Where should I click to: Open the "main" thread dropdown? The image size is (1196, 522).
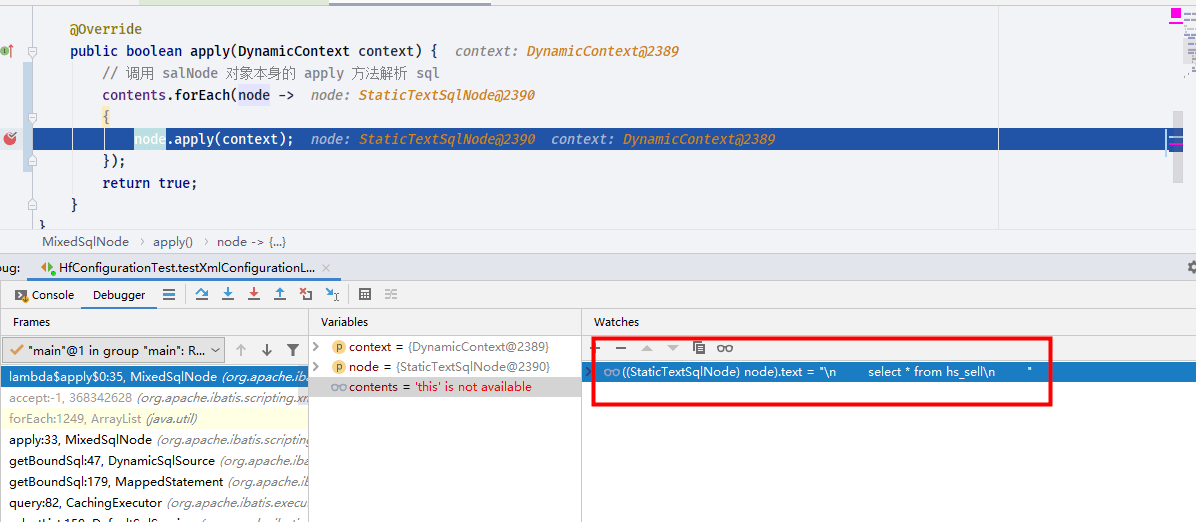coord(114,350)
